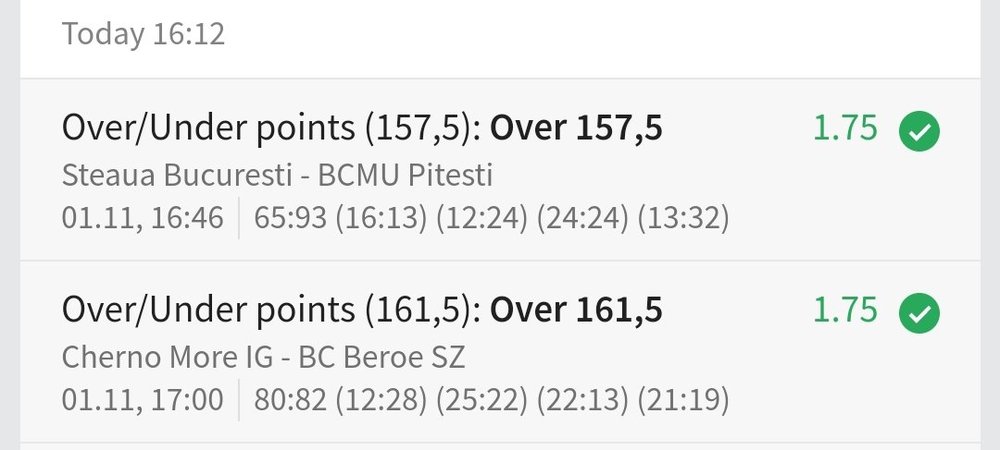1000x450 pixels.
Task: Open the Cherno More IG - BC Beroe SZ match
Action: click(x=263, y=357)
